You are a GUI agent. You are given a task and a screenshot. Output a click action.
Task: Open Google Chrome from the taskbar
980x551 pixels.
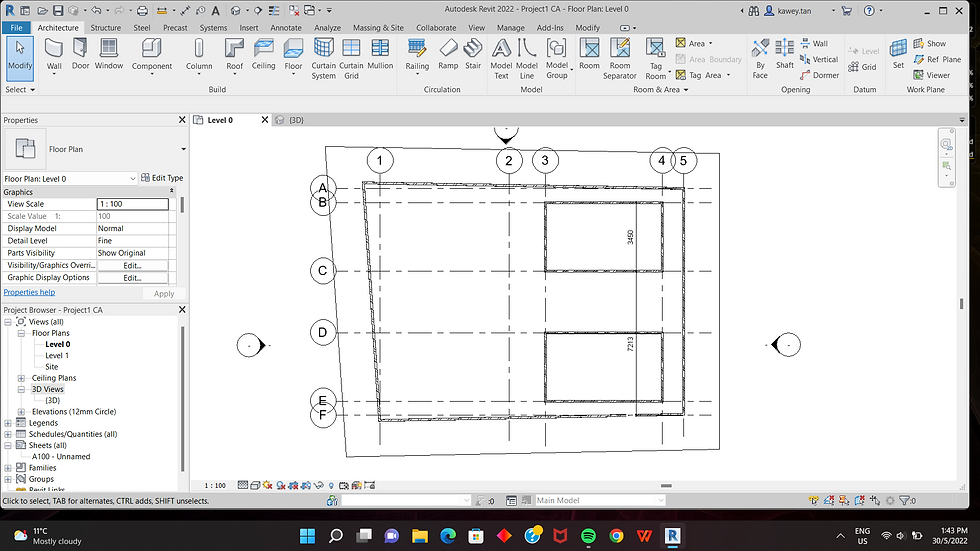[x=616, y=535]
